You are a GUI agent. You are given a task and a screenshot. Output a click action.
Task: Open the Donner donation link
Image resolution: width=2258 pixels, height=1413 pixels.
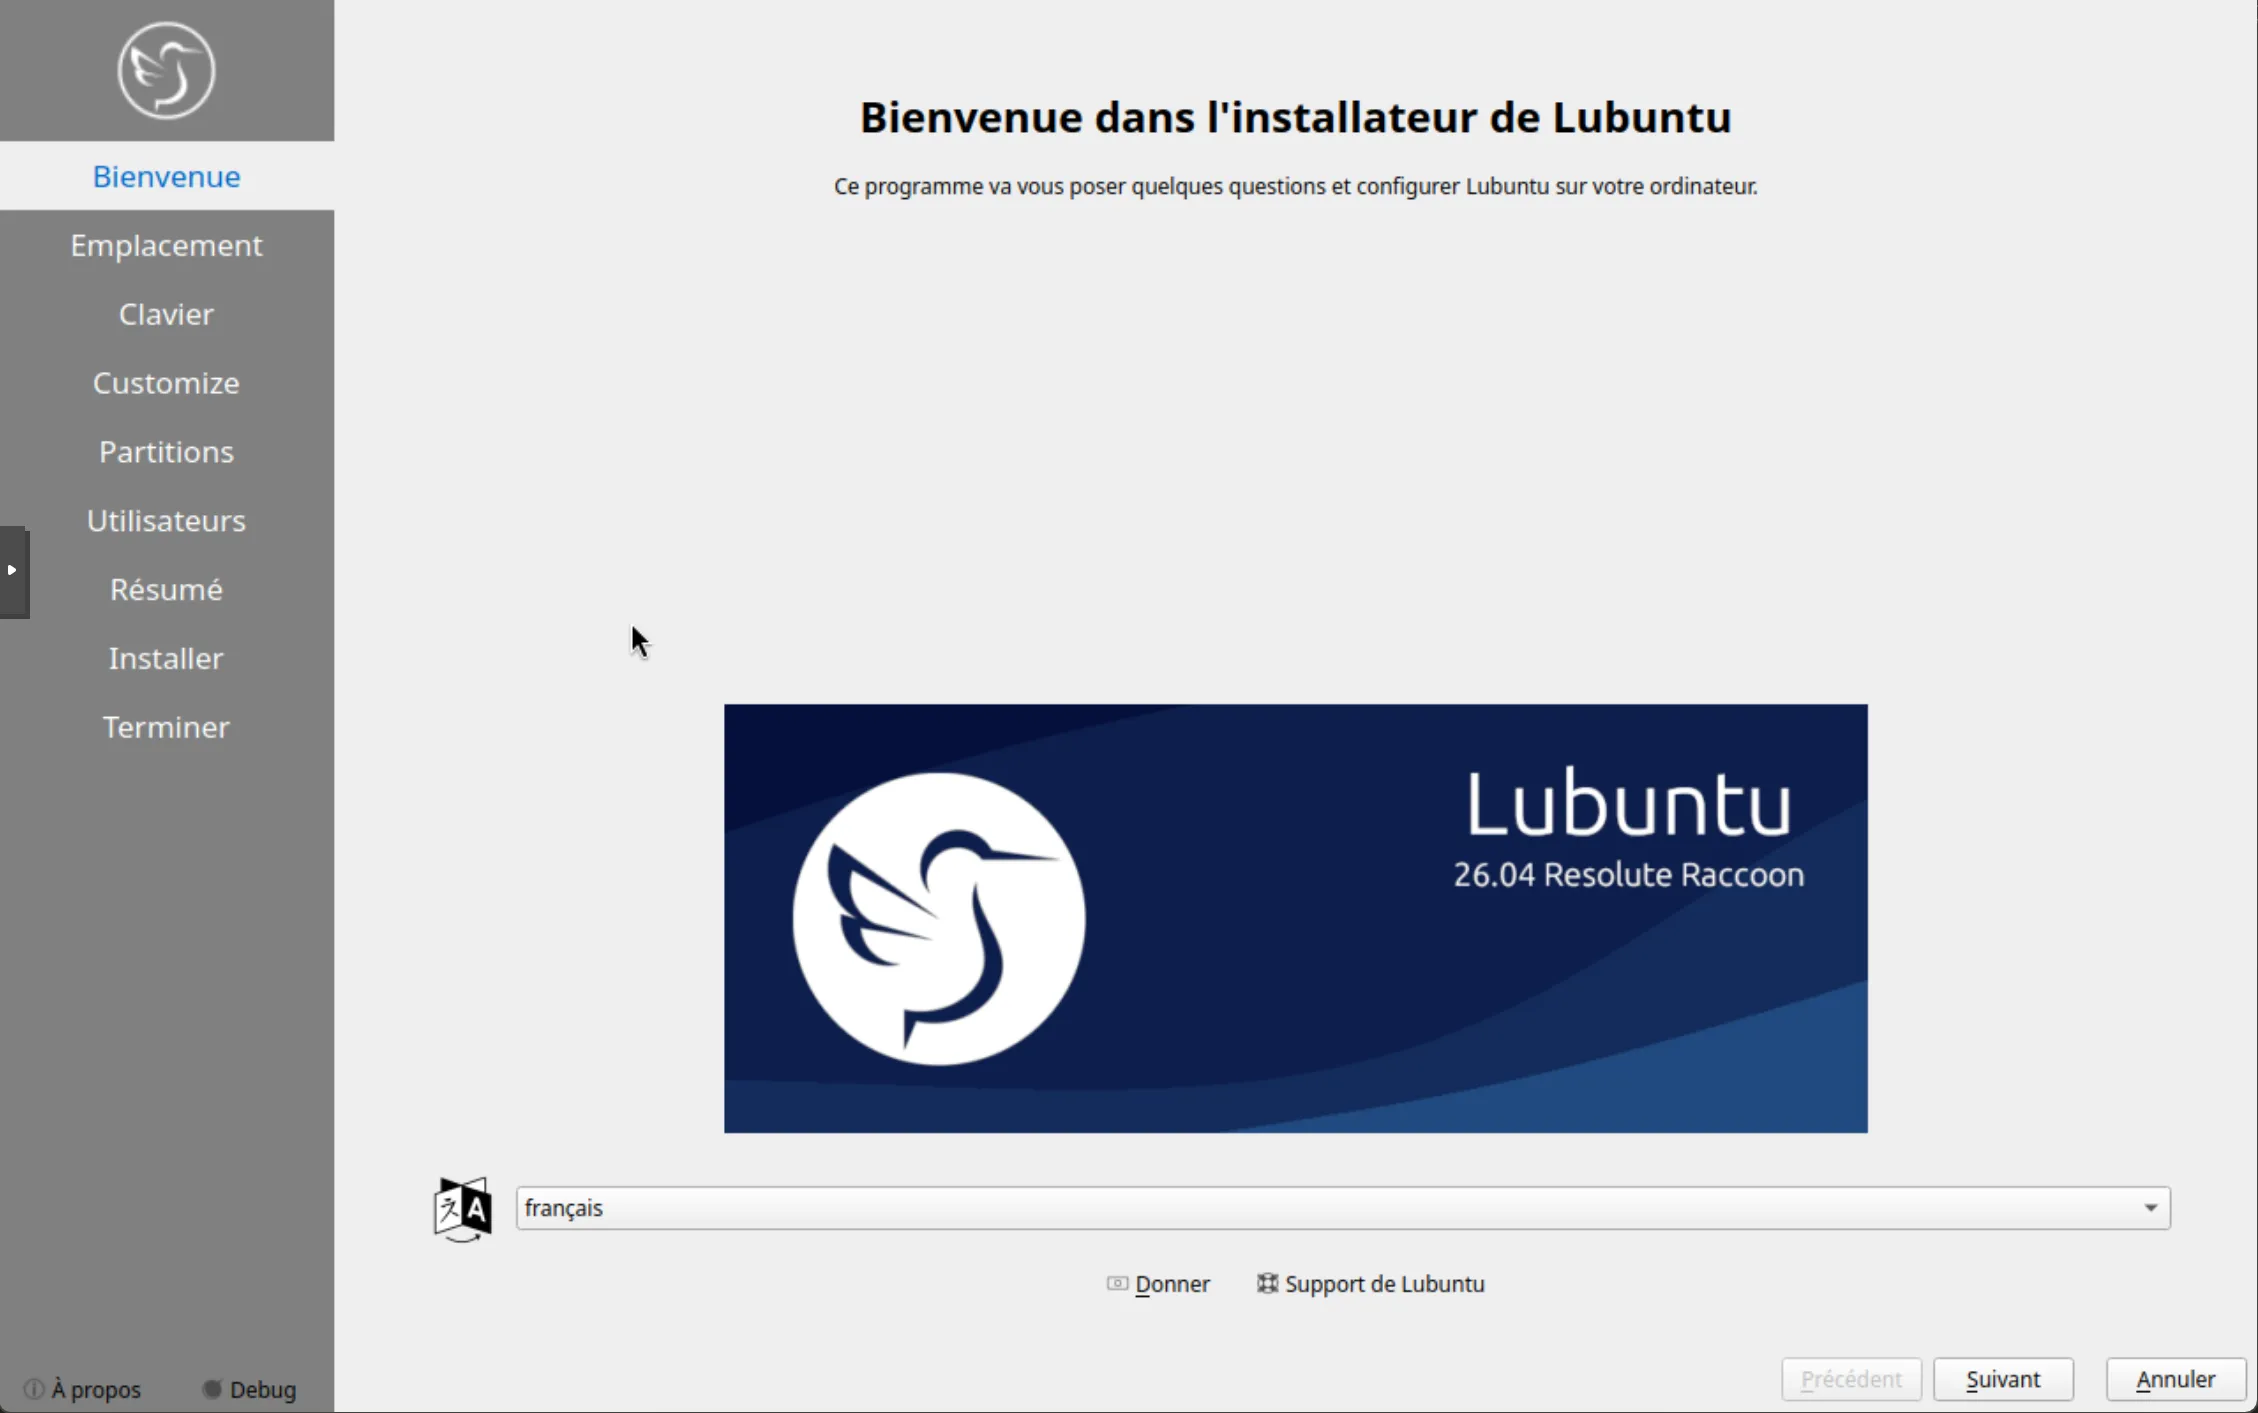[x=1159, y=1284]
